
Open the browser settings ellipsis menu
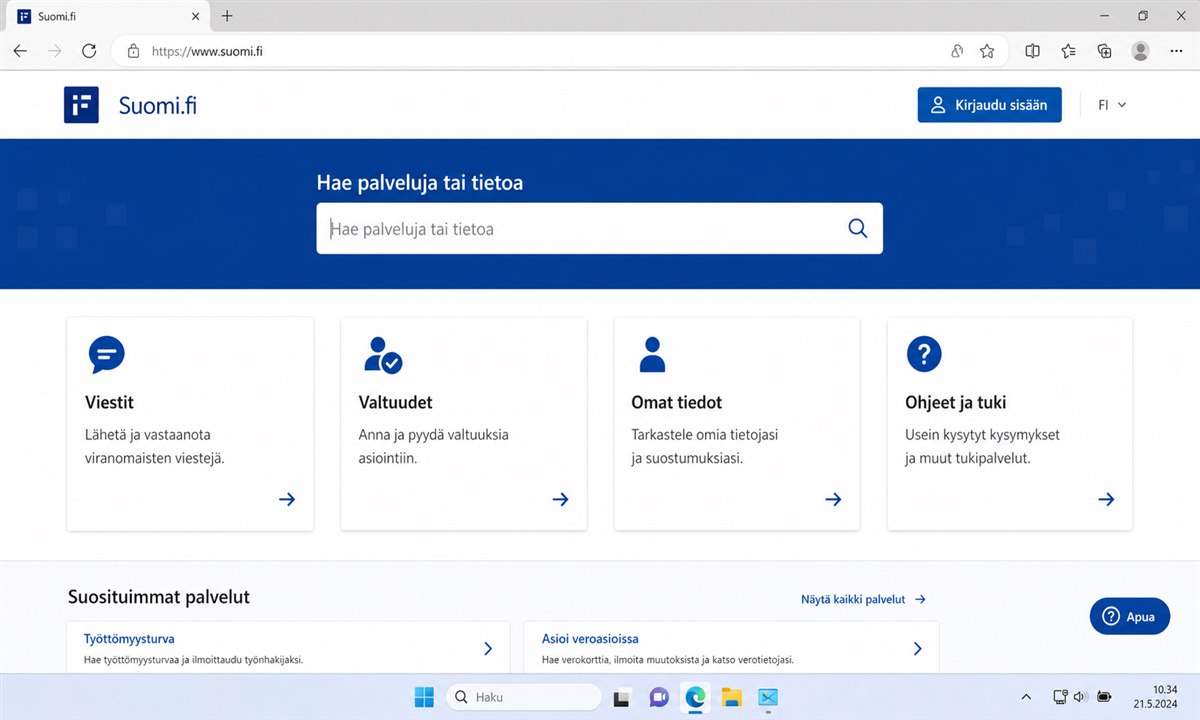coord(1176,51)
